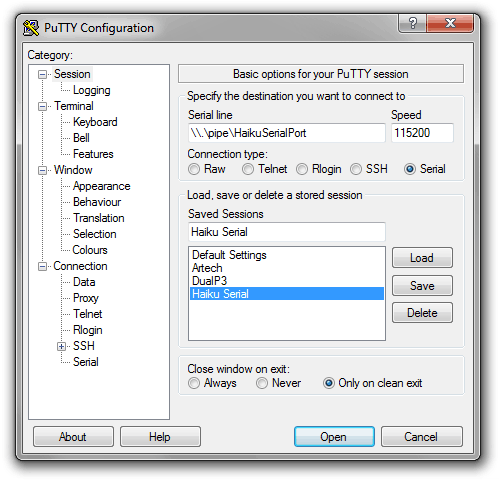
Task: Click the Cancel button
Action: point(422,437)
